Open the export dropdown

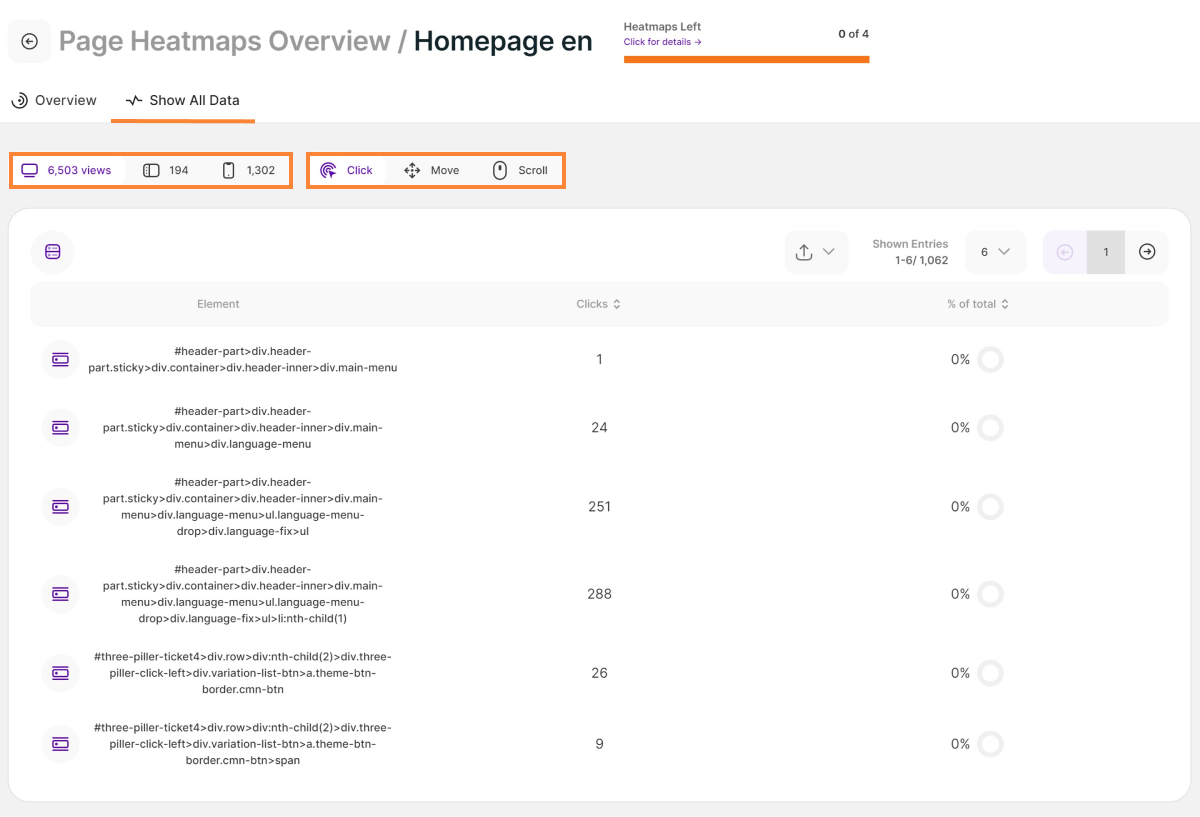pyautogui.click(x=816, y=252)
